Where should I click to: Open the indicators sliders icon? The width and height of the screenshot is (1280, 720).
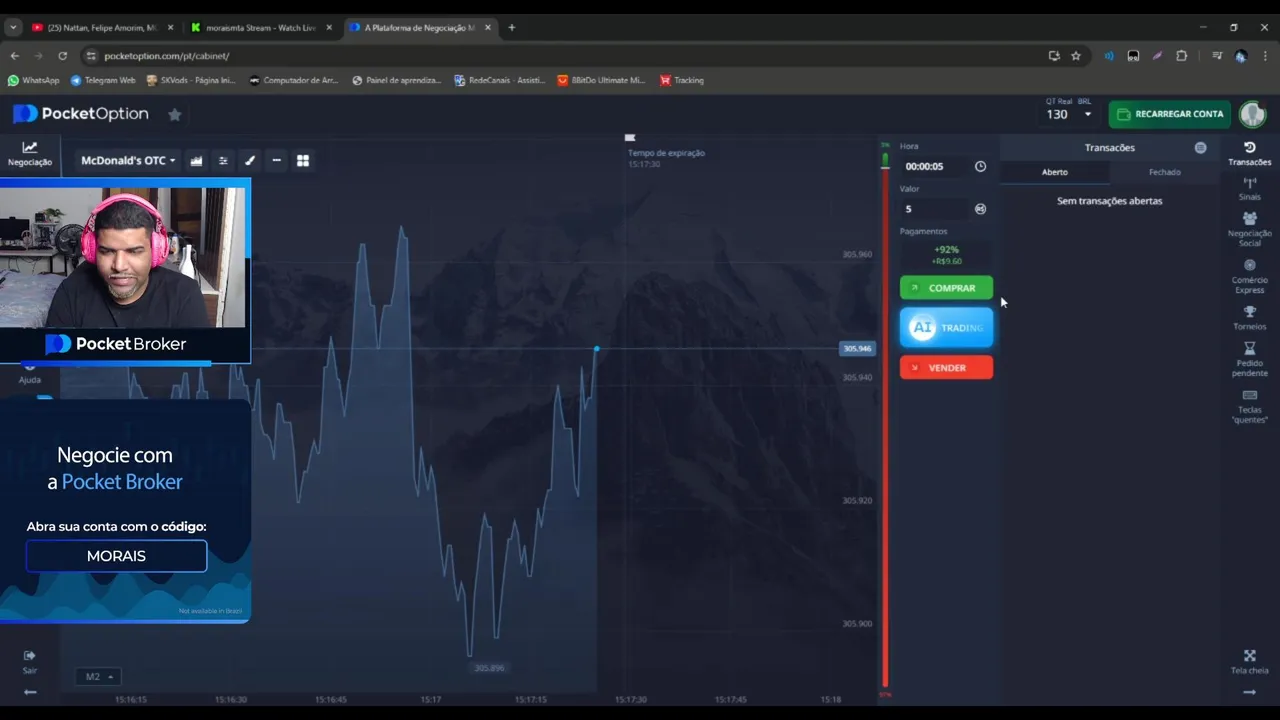[223, 160]
